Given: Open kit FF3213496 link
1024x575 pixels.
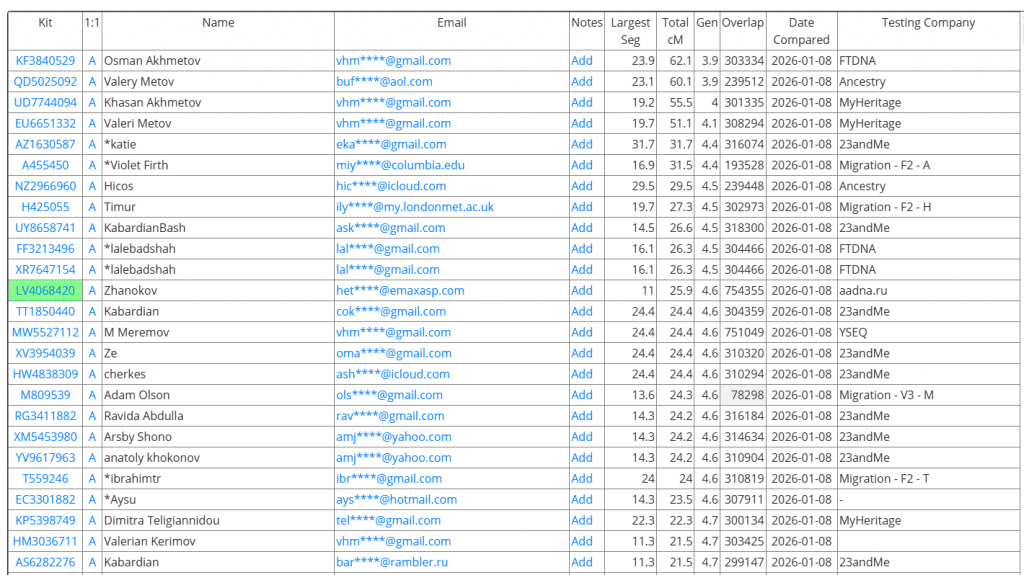Looking at the screenshot, I should point(45,249).
